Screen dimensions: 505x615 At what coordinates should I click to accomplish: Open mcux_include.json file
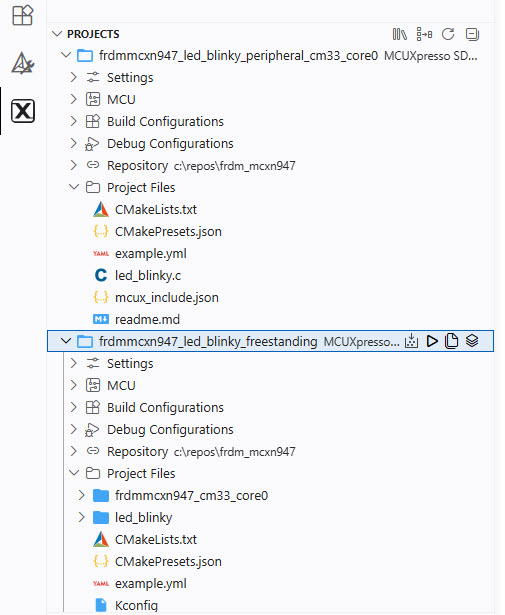167,297
